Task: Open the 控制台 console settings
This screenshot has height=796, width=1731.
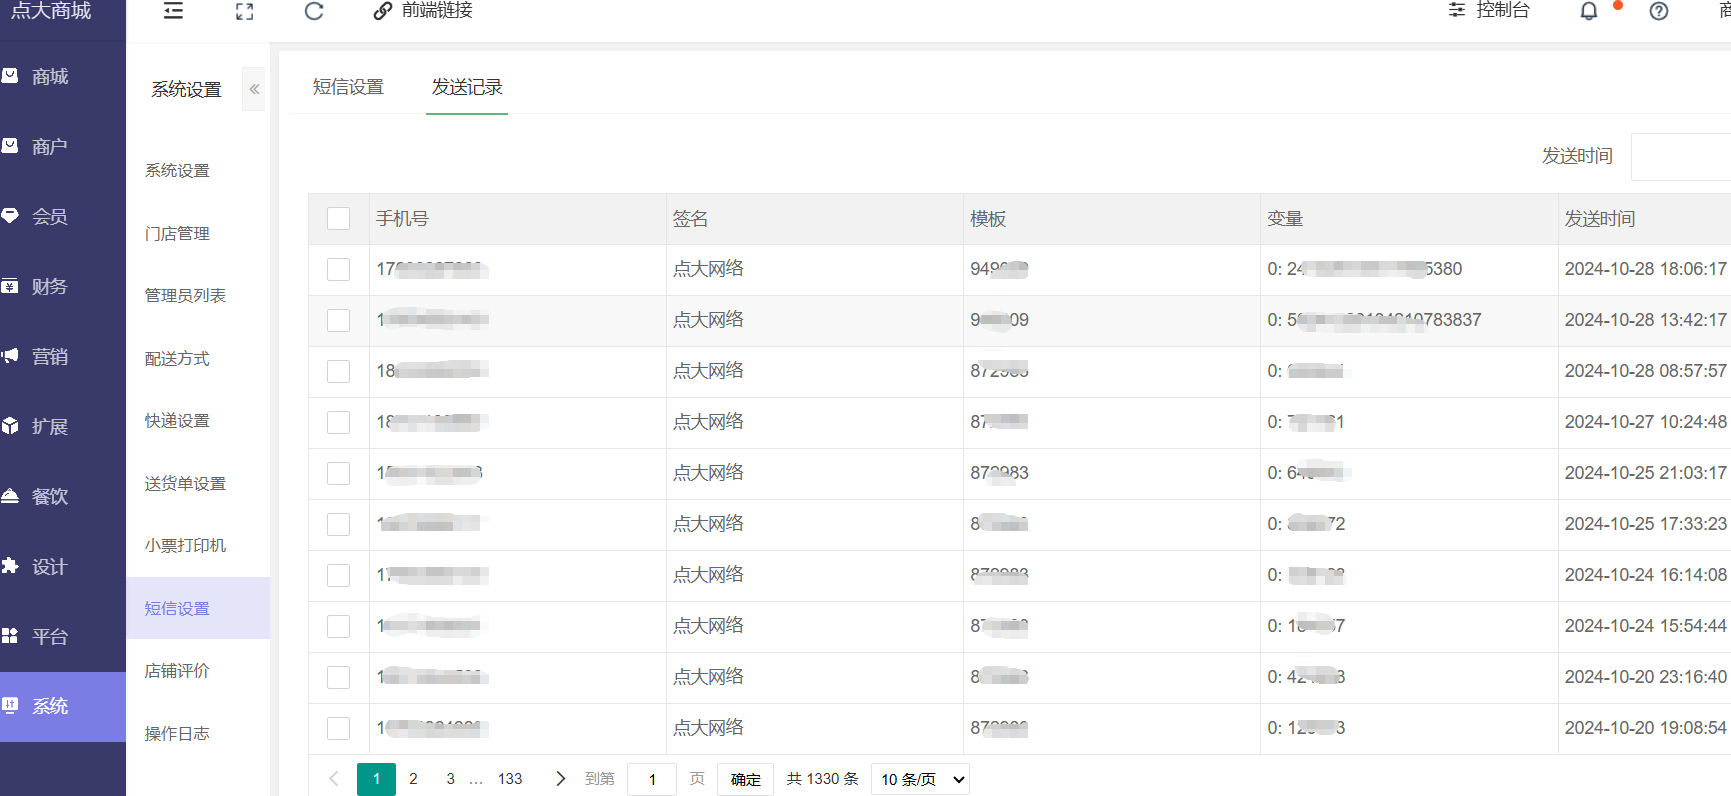Action: 1489,11
